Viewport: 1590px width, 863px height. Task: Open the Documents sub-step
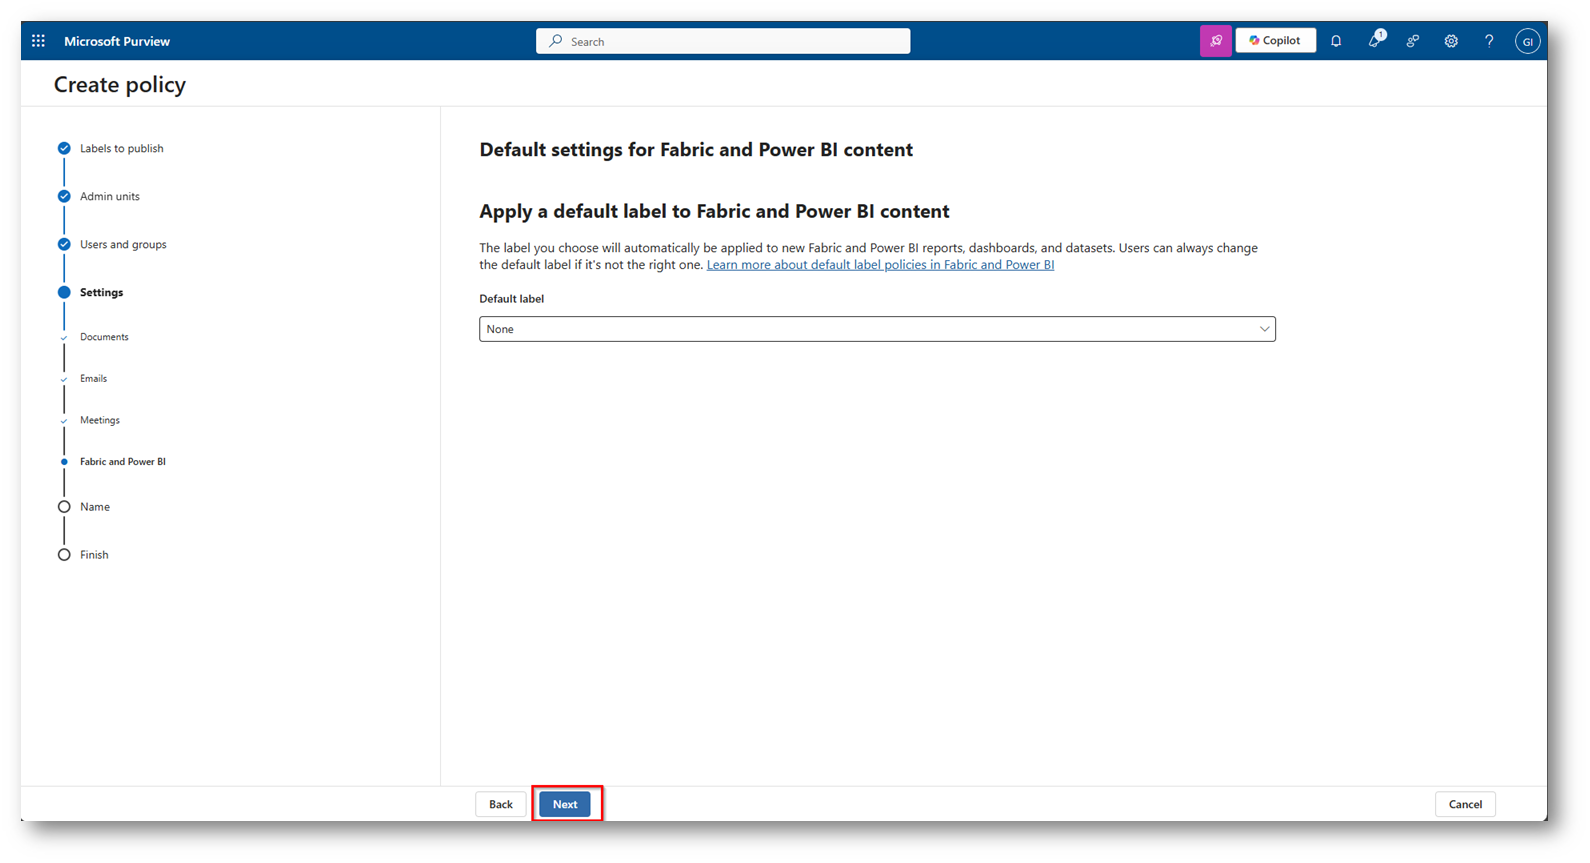coord(104,337)
